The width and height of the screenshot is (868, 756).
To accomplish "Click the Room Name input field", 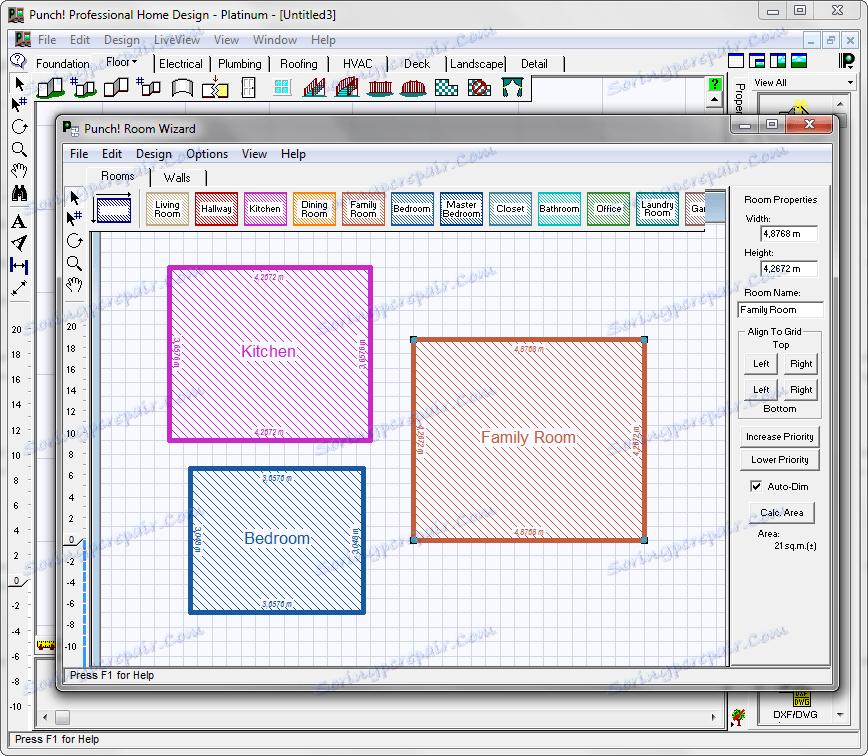I will [x=781, y=310].
